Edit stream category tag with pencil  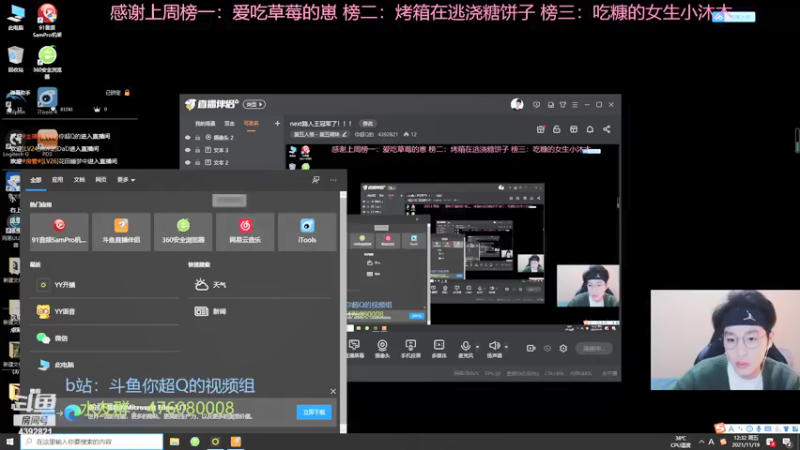[344, 135]
